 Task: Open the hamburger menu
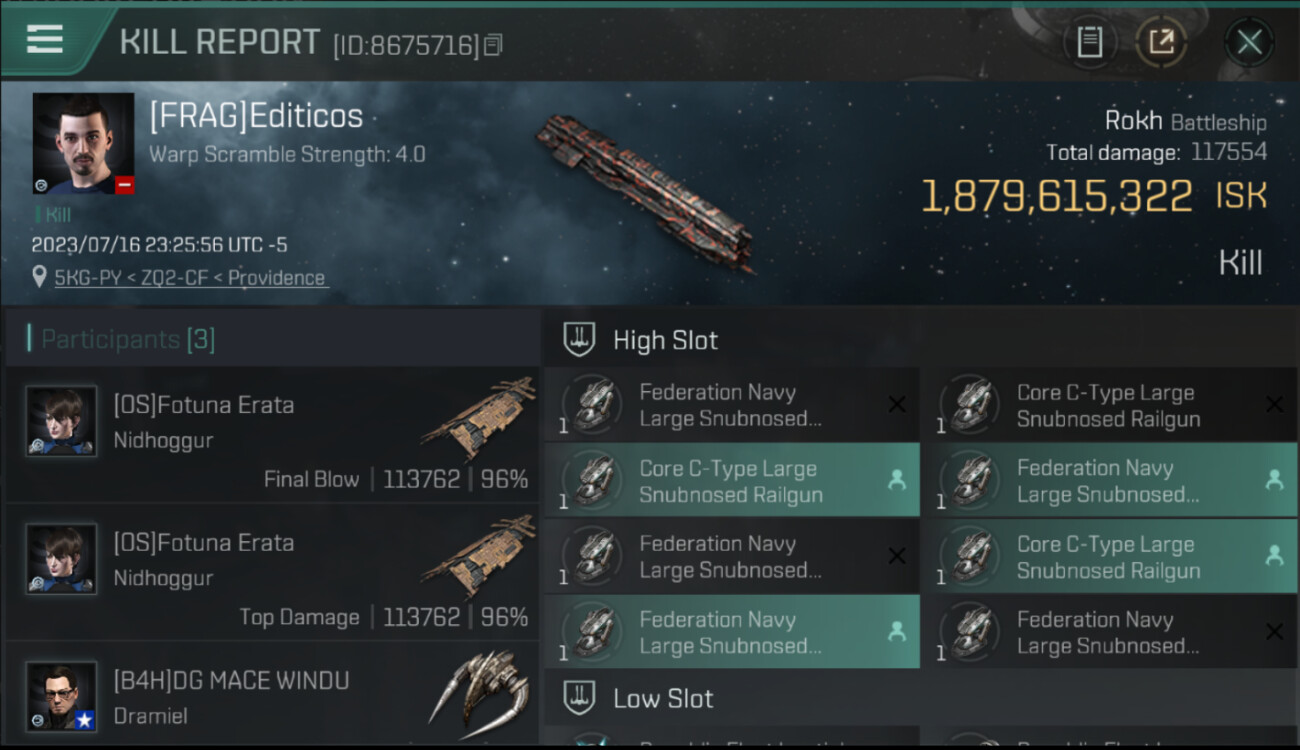45,39
